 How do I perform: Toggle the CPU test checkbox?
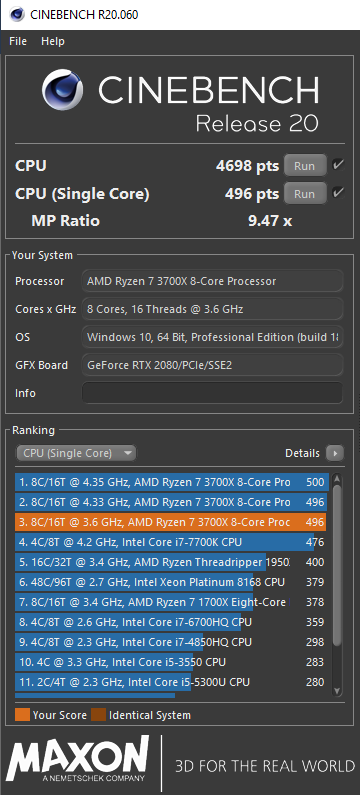338,165
